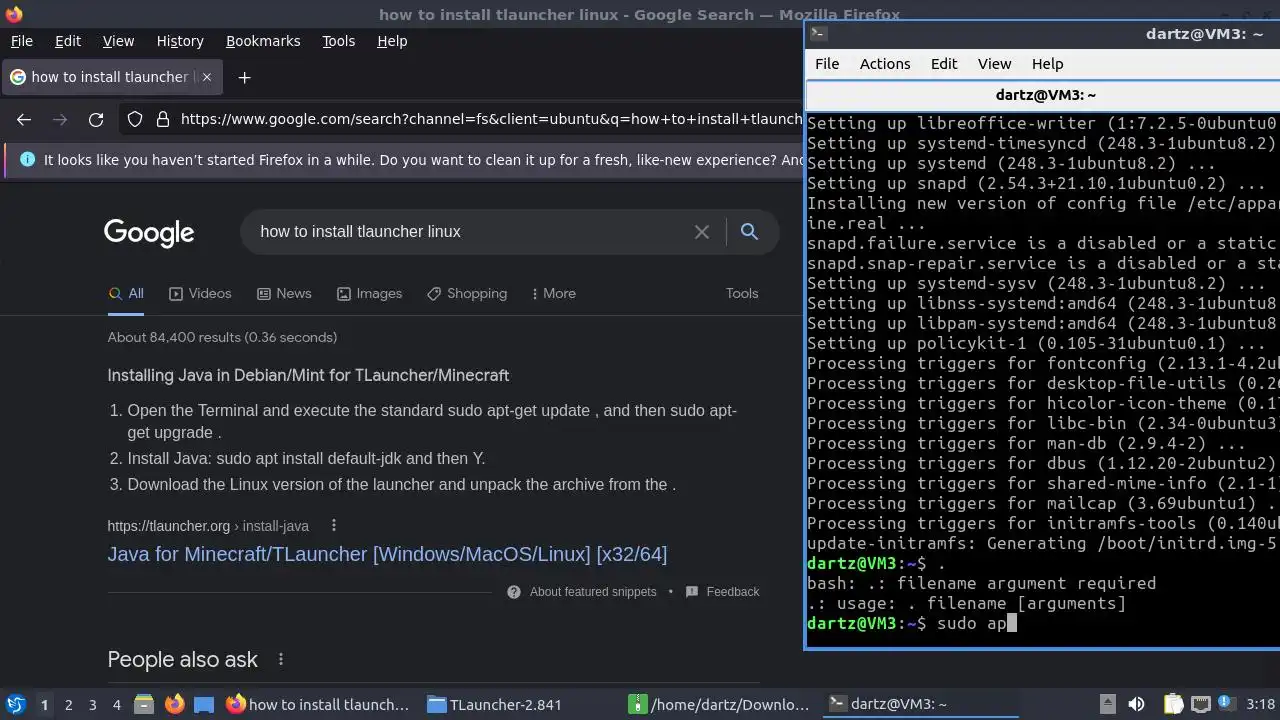Launch the file manager from the quick-launch icon
The image size is (1280, 720).
click(x=144, y=705)
